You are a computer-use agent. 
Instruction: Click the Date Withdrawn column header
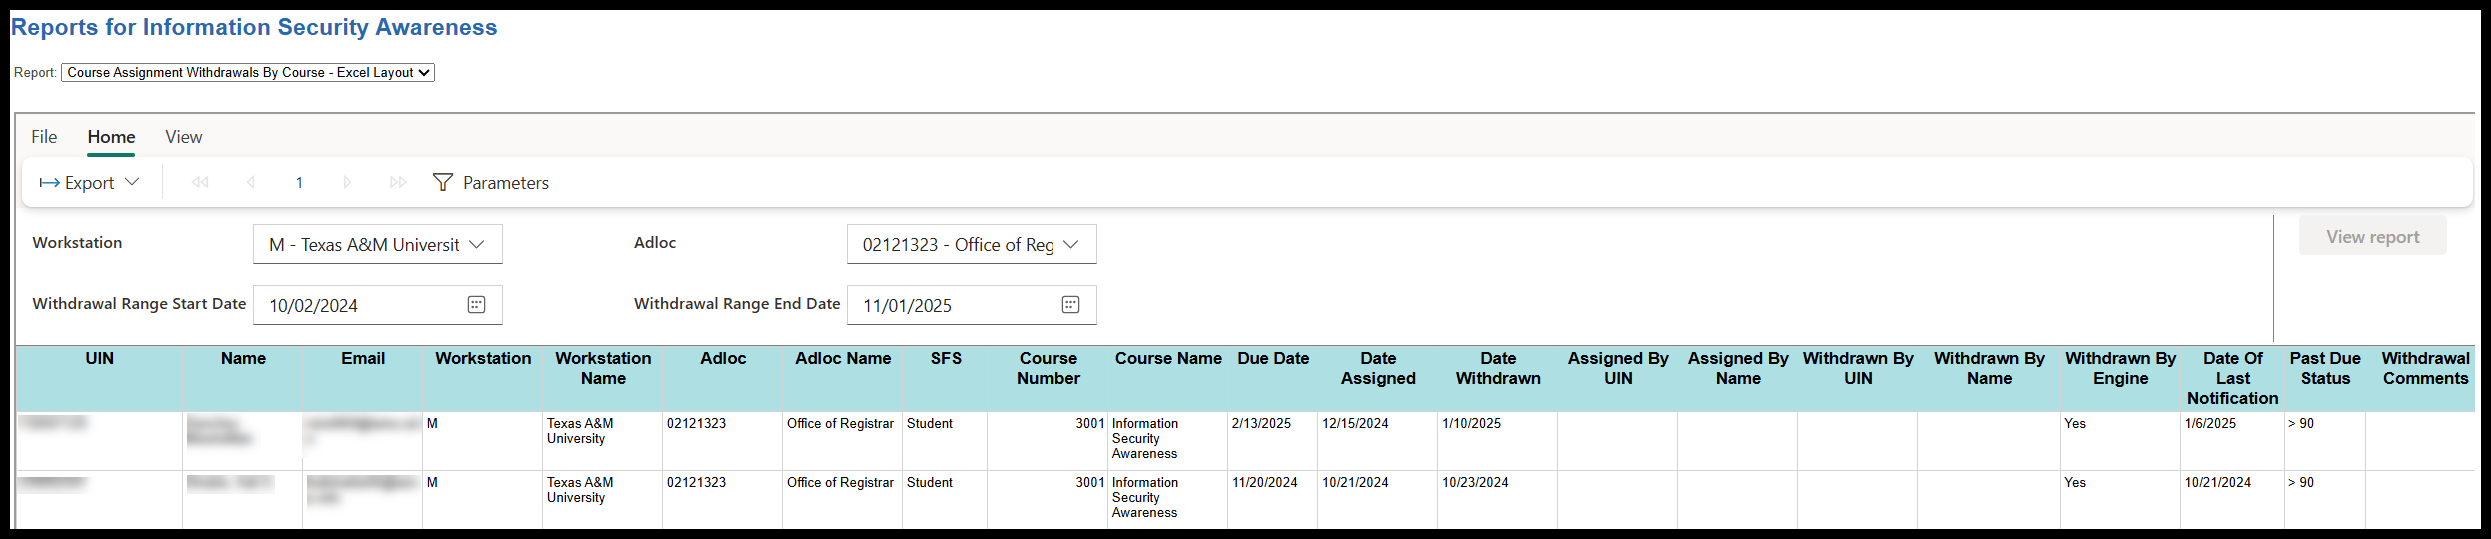[1497, 368]
